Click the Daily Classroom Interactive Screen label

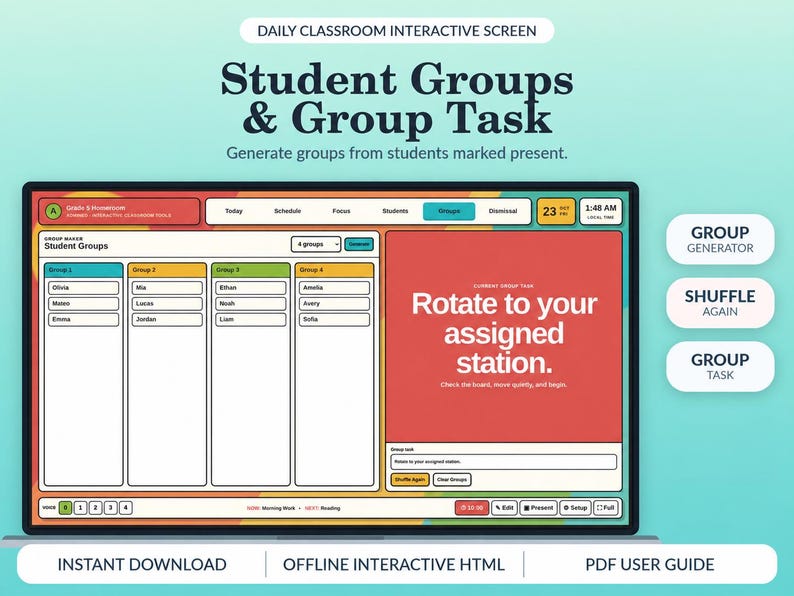click(x=396, y=31)
